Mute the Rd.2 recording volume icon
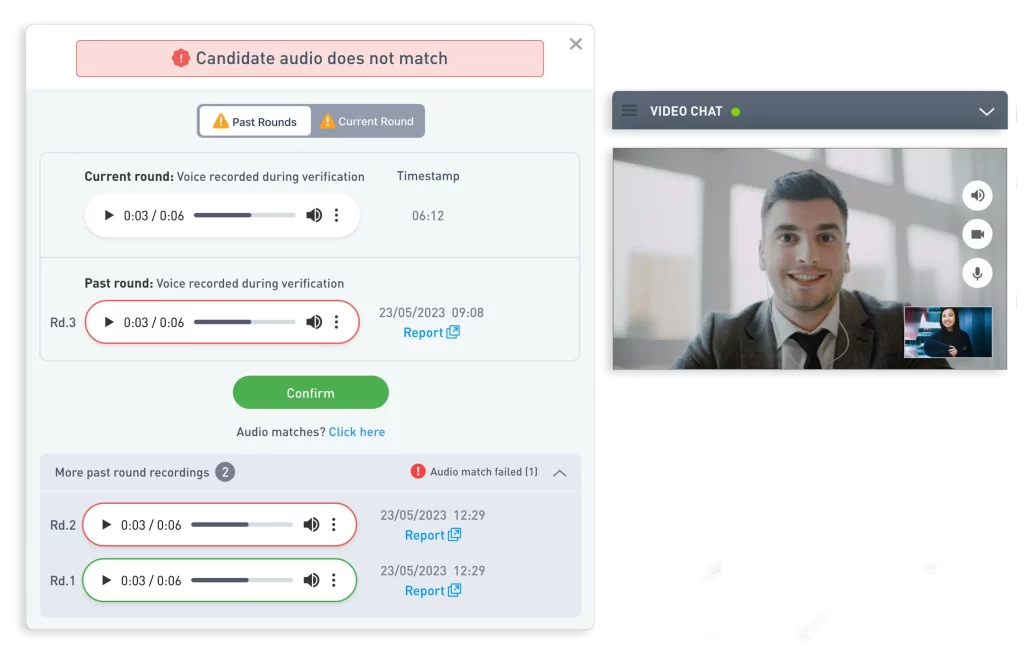Image resolution: width=1024 pixels, height=653 pixels. (x=312, y=524)
